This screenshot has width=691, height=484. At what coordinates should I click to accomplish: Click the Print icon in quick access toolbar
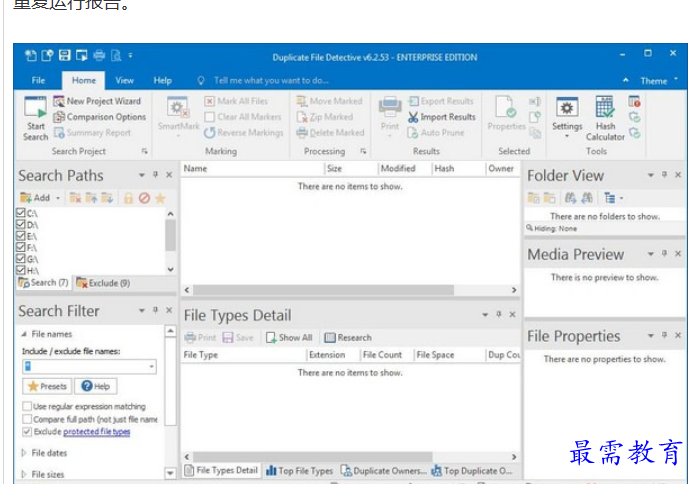tap(99, 55)
